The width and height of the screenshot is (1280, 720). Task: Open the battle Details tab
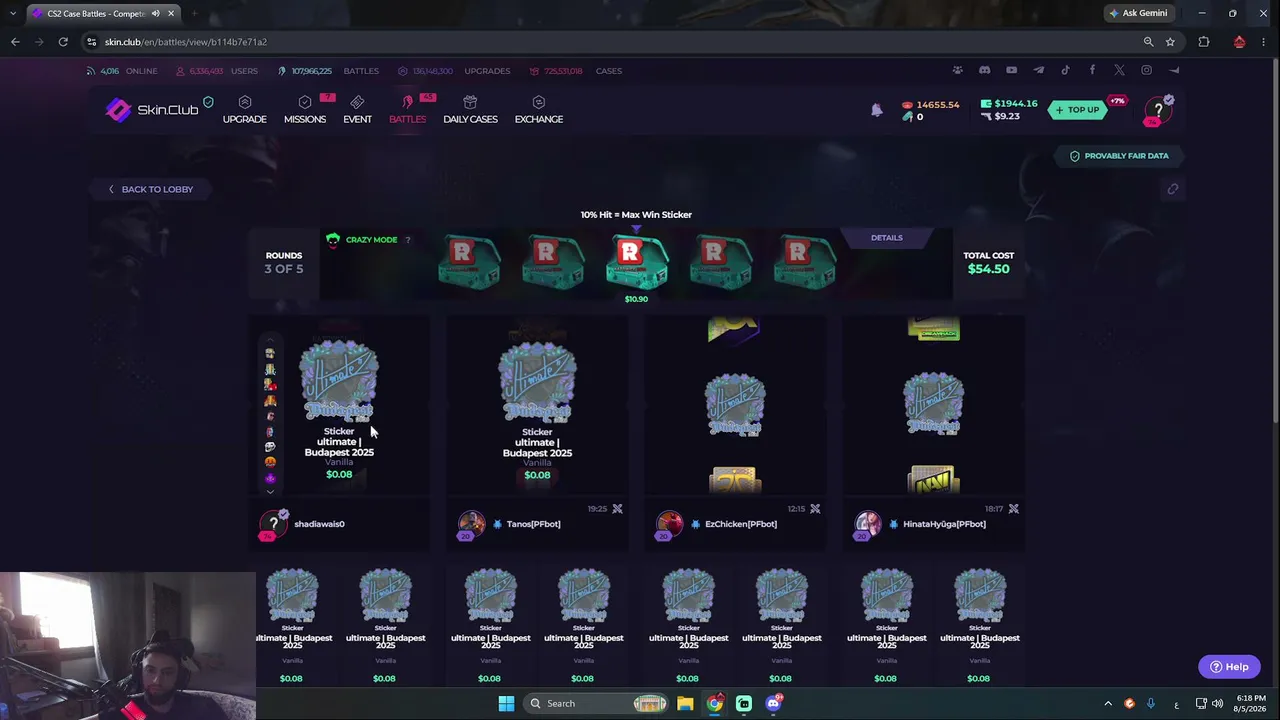886,238
